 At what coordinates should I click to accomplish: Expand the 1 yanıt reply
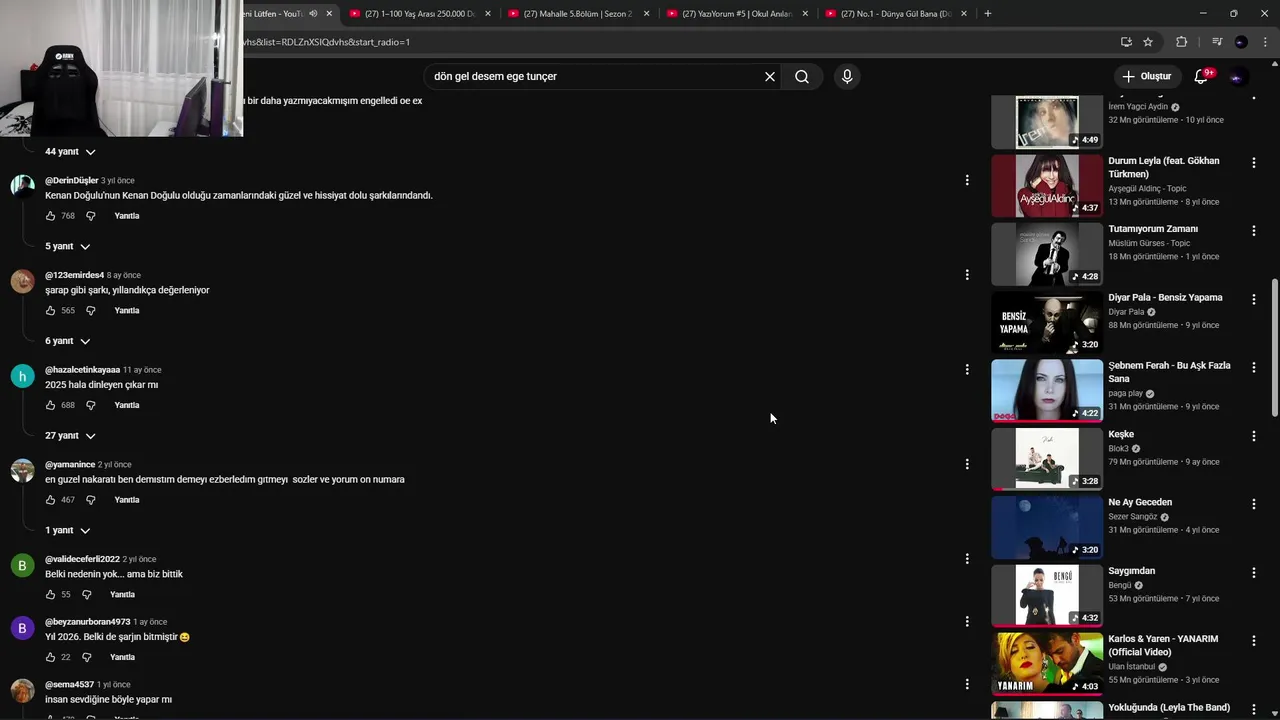67,530
